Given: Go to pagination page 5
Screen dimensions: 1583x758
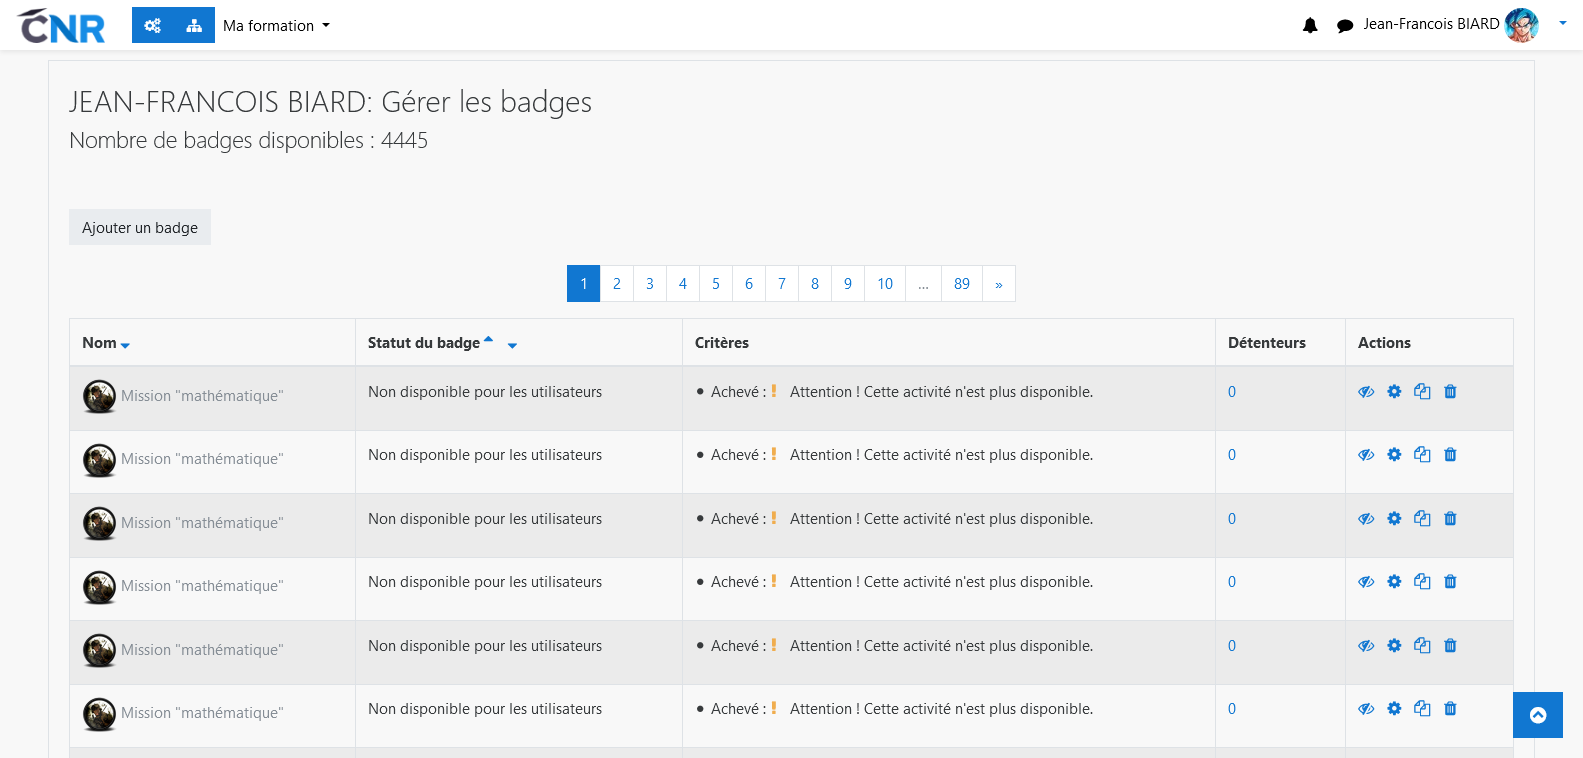Looking at the screenshot, I should tap(716, 284).
